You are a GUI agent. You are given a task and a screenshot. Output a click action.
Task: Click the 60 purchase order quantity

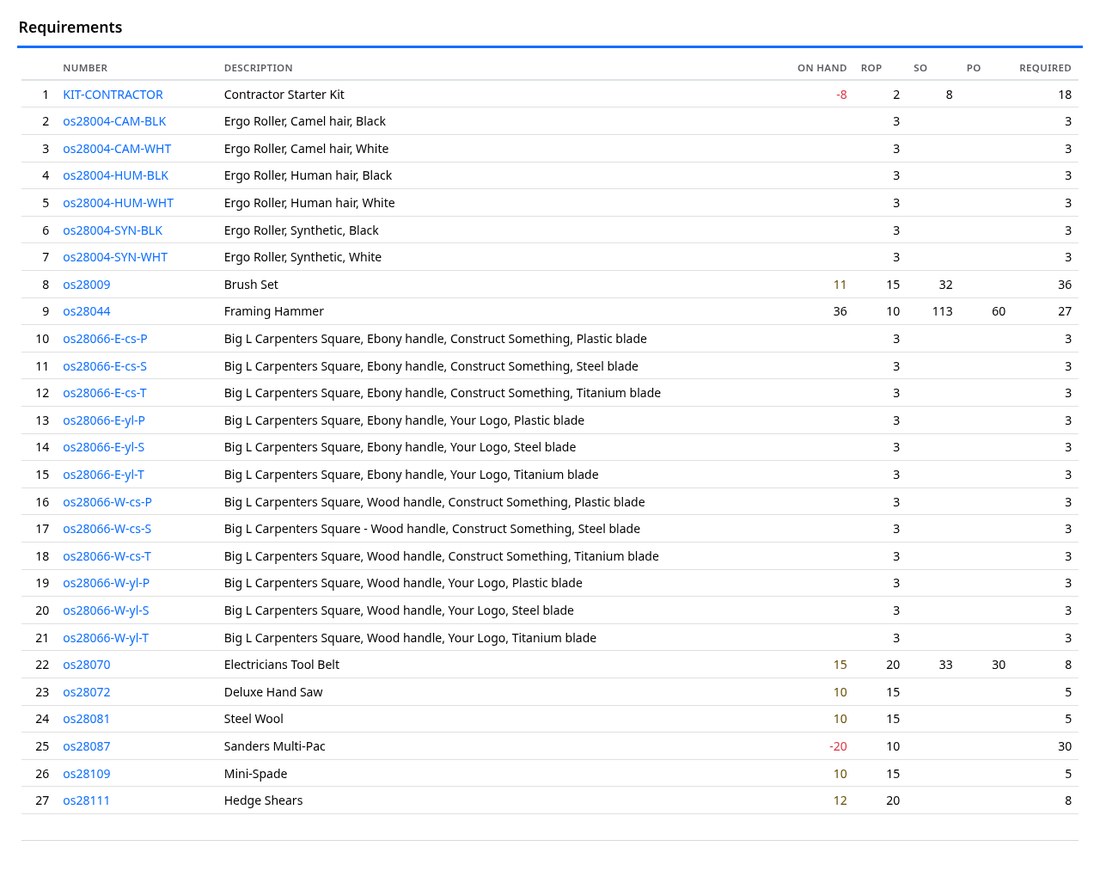998,311
